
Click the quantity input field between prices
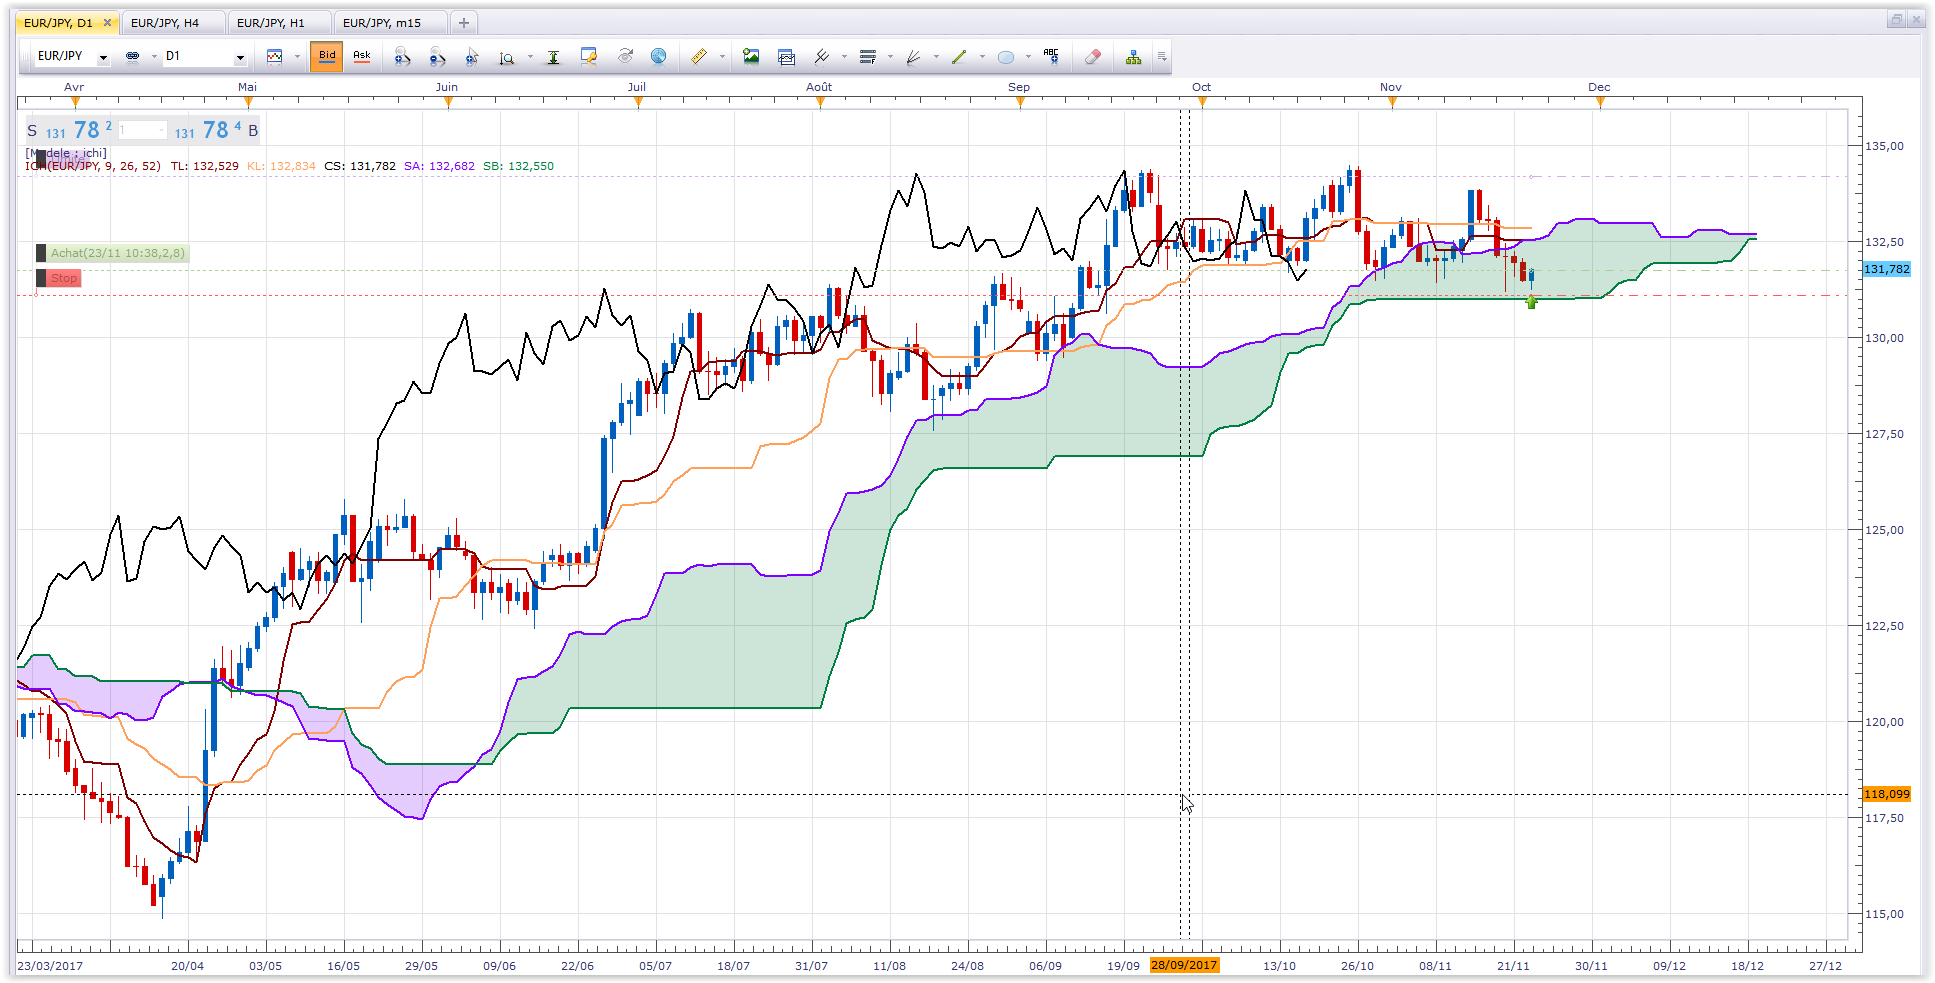[142, 130]
